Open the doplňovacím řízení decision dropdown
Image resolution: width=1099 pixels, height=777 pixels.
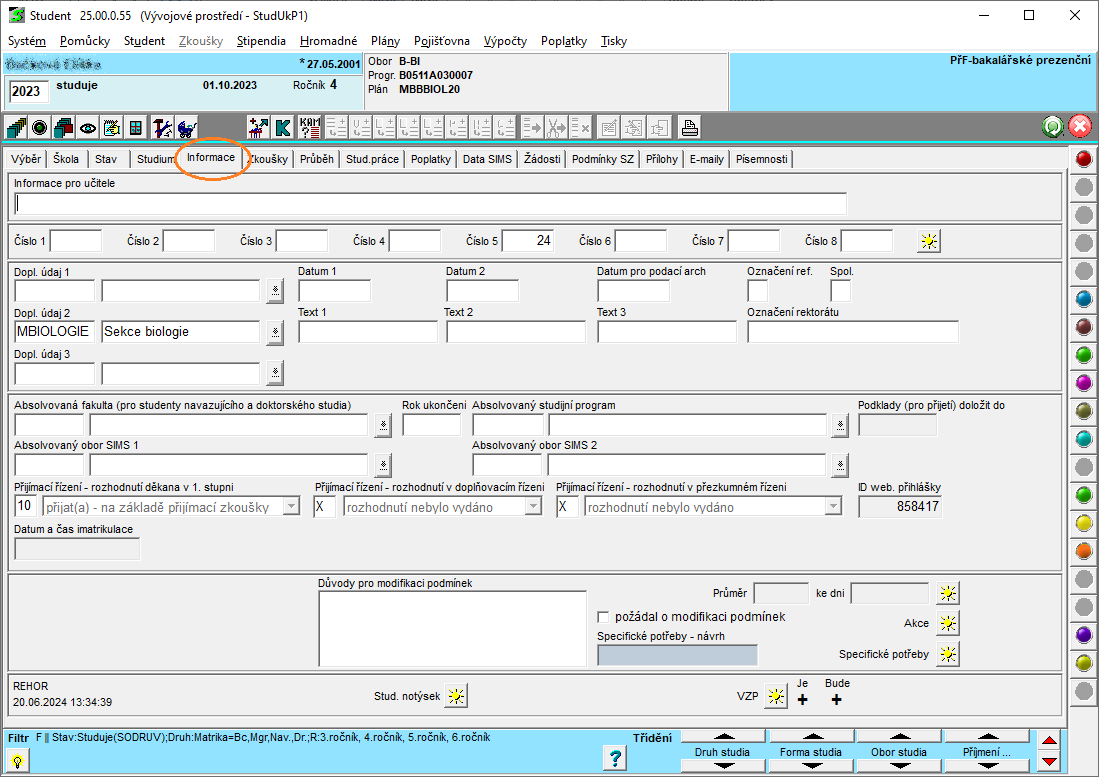(x=532, y=507)
